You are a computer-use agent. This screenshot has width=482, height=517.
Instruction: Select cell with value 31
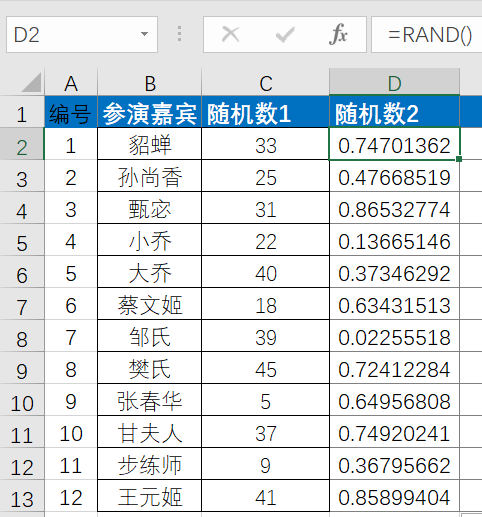[x=266, y=208]
